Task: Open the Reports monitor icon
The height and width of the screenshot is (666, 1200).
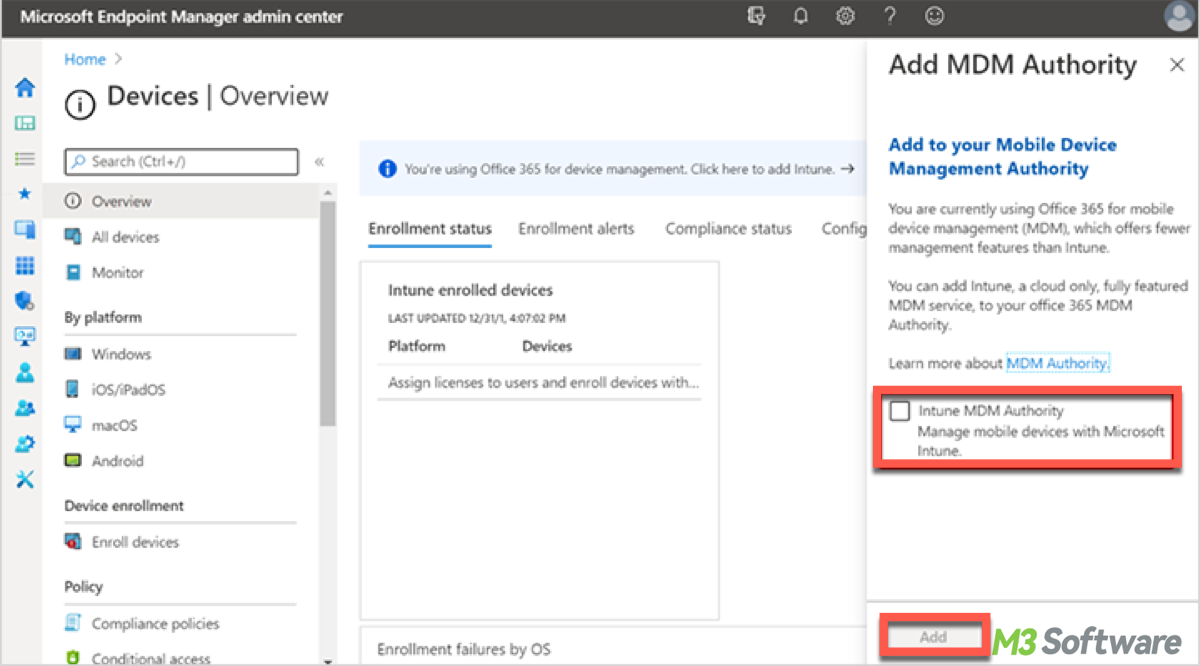Action: coord(25,336)
